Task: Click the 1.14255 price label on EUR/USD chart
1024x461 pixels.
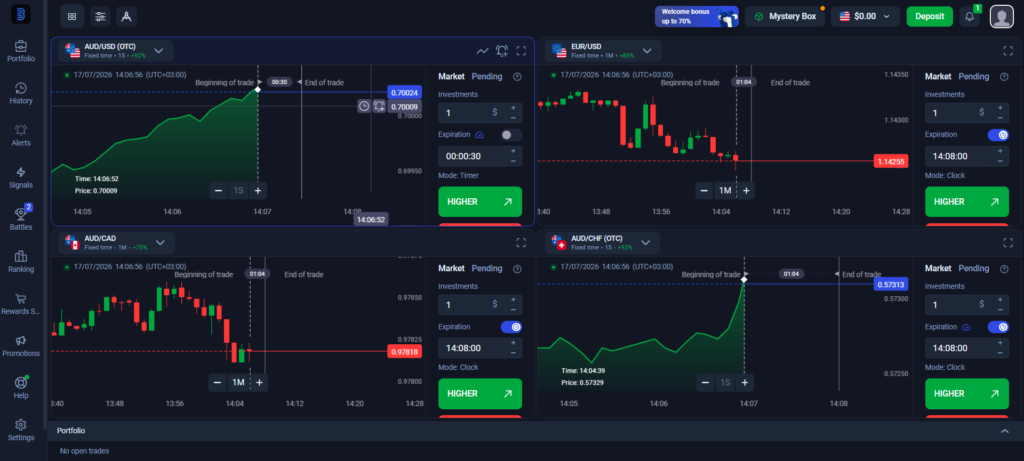Action: (891, 161)
